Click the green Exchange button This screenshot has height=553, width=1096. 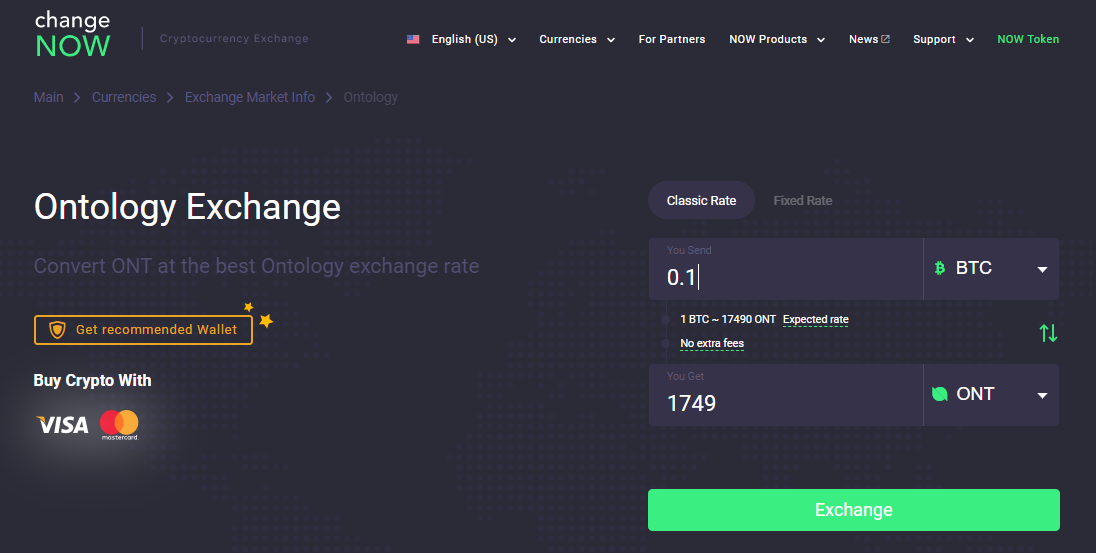(x=853, y=510)
